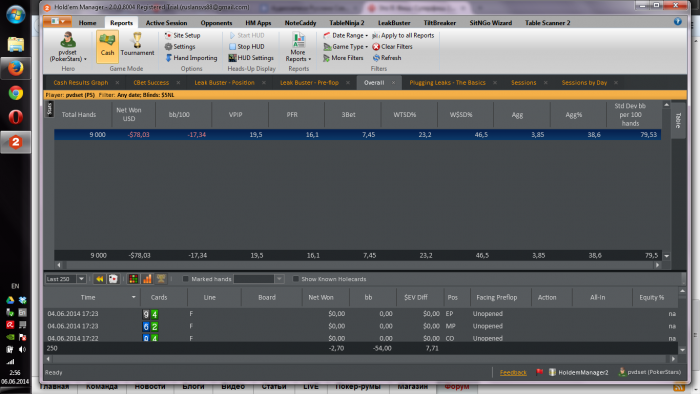Click HoldemManager2 database in status bar
Screen dimensions: 700x394
[579, 372]
